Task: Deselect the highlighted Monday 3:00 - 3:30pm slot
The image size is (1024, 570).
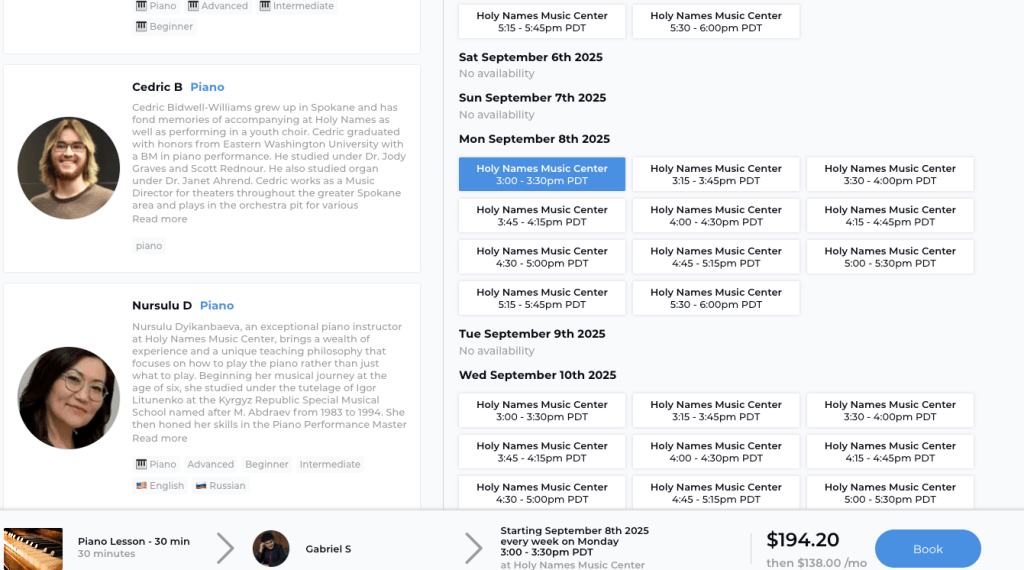Action: coord(542,175)
